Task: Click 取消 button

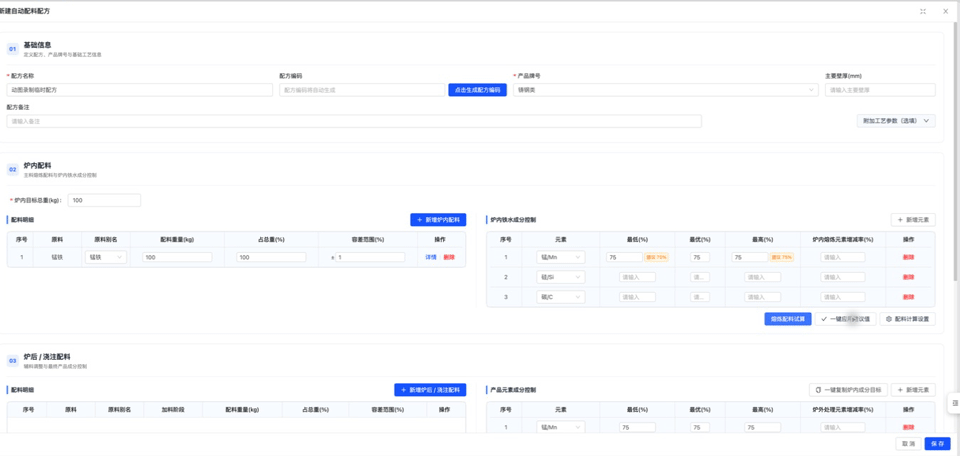Action: tap(908, 444)
